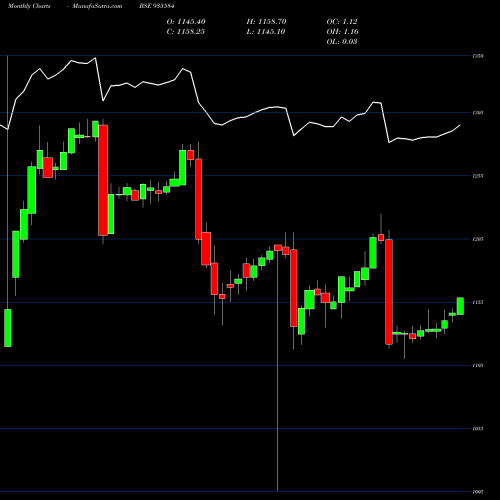Click the end of the white indicator line
The width and height of the screenshot is (500, 500).
(460, 125)
